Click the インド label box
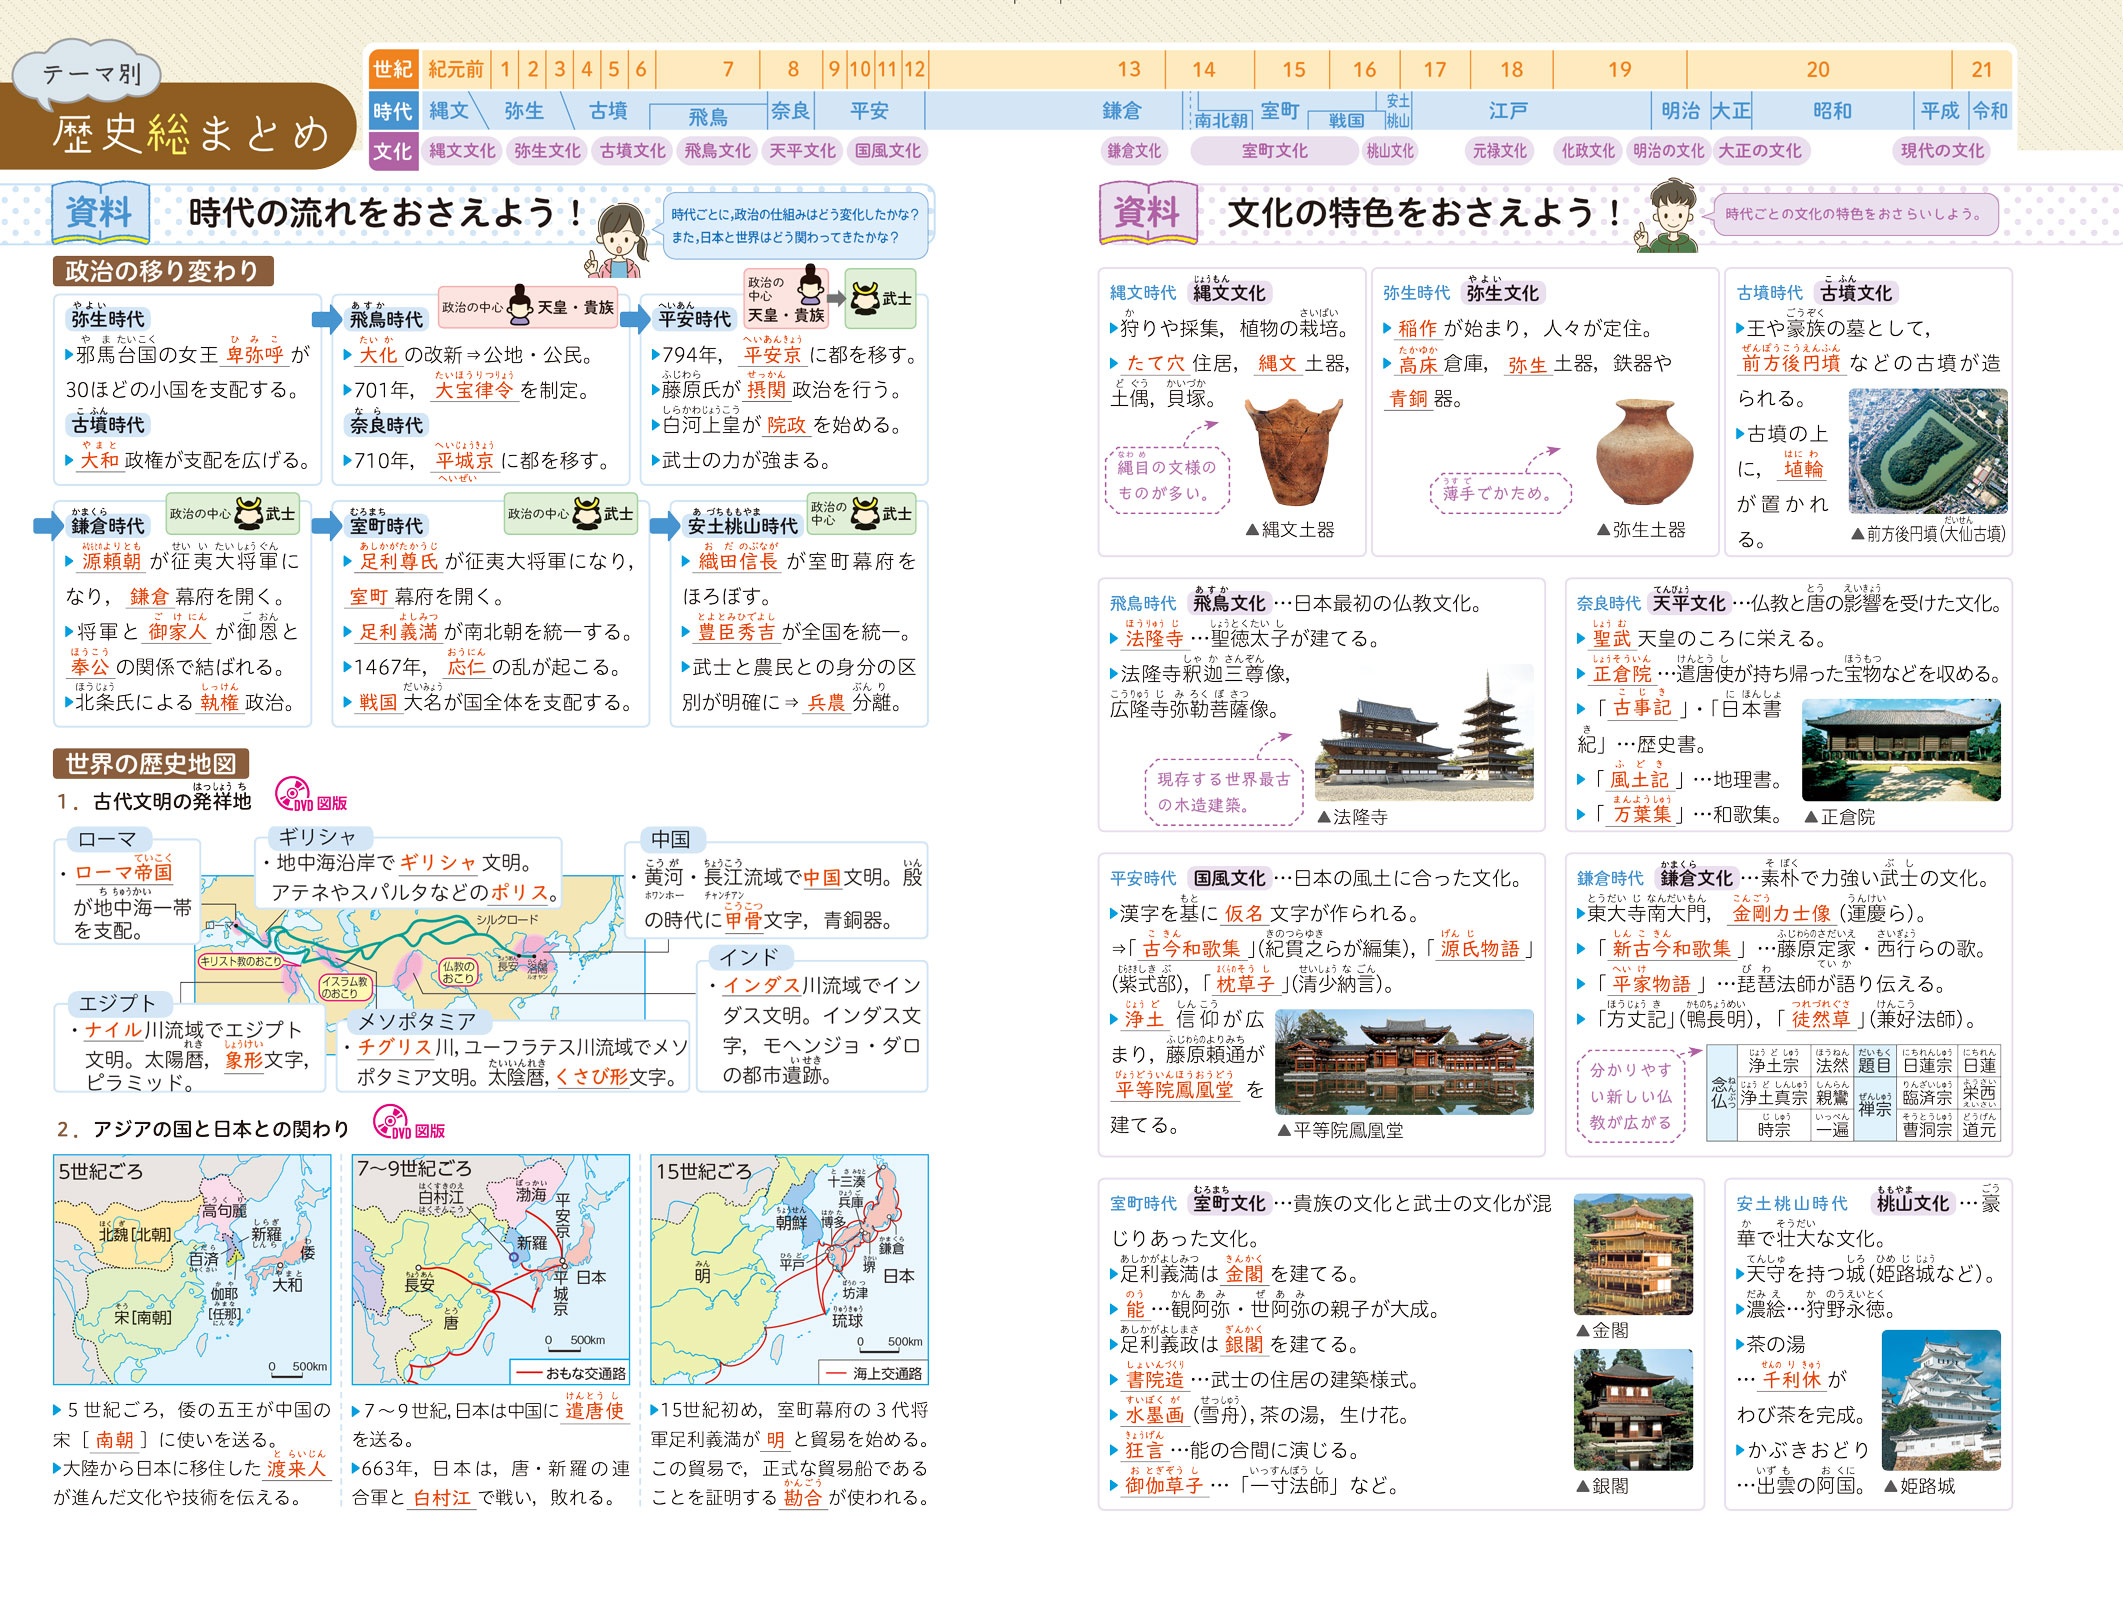The height and width of the screenshot is (1600, 2123). coord(749,957)
